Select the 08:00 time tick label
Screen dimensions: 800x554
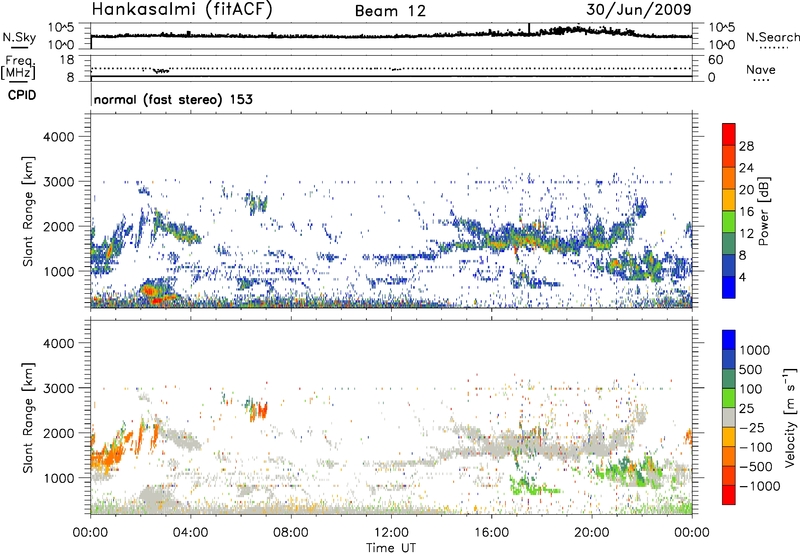pos(291,533)
